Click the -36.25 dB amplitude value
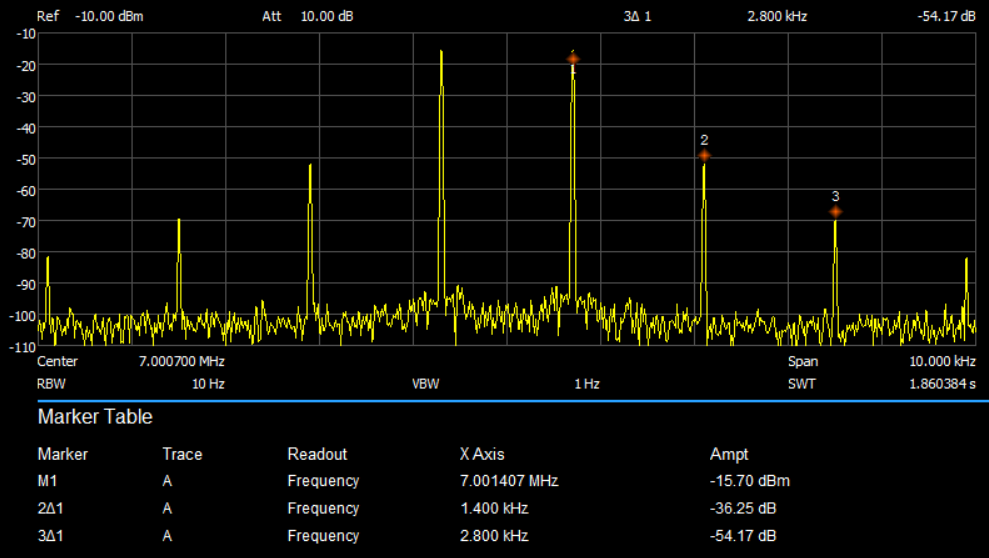989x558 pixels. tap(740, 508)
